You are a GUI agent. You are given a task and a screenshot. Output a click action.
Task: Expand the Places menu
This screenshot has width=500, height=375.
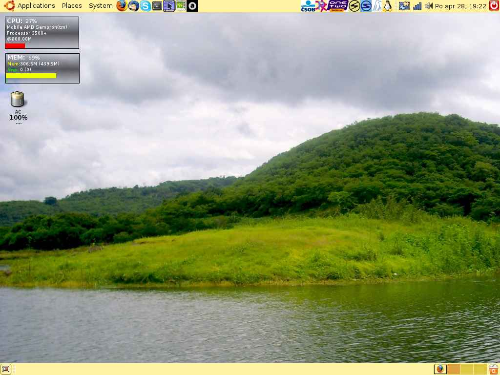click(x=72, y=6)
